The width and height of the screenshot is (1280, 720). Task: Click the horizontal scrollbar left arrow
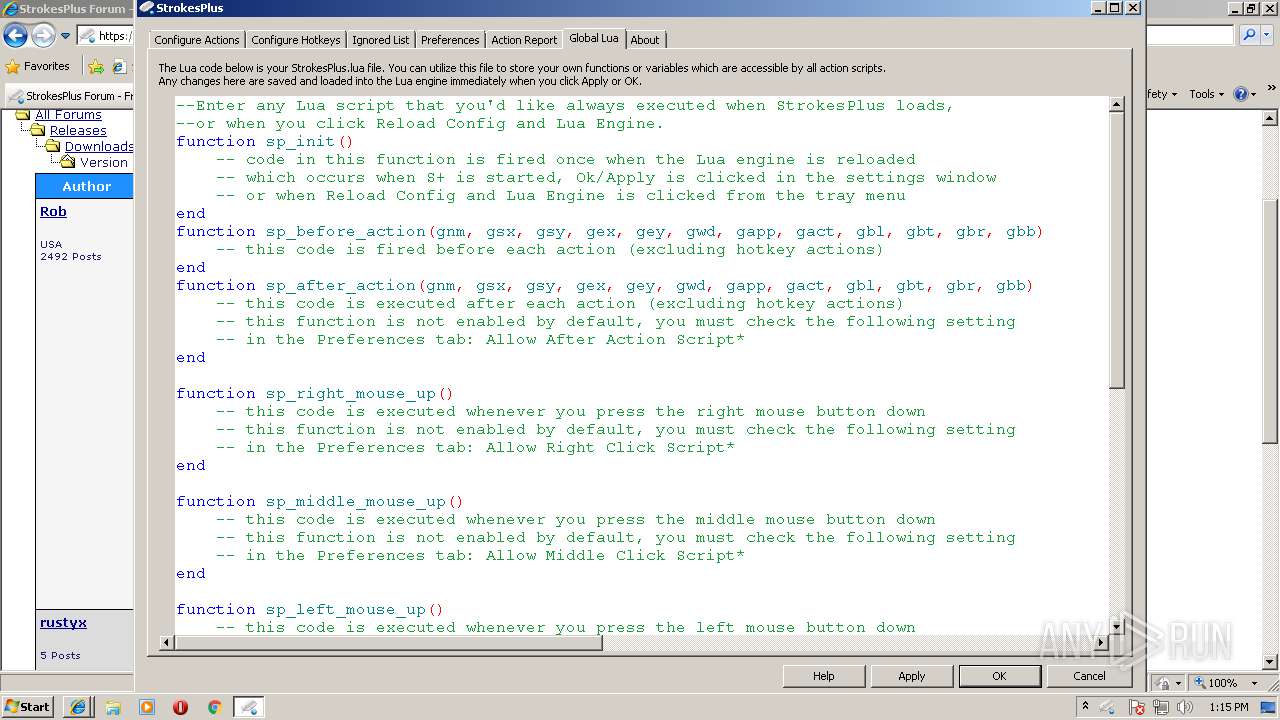click(167, 642)
